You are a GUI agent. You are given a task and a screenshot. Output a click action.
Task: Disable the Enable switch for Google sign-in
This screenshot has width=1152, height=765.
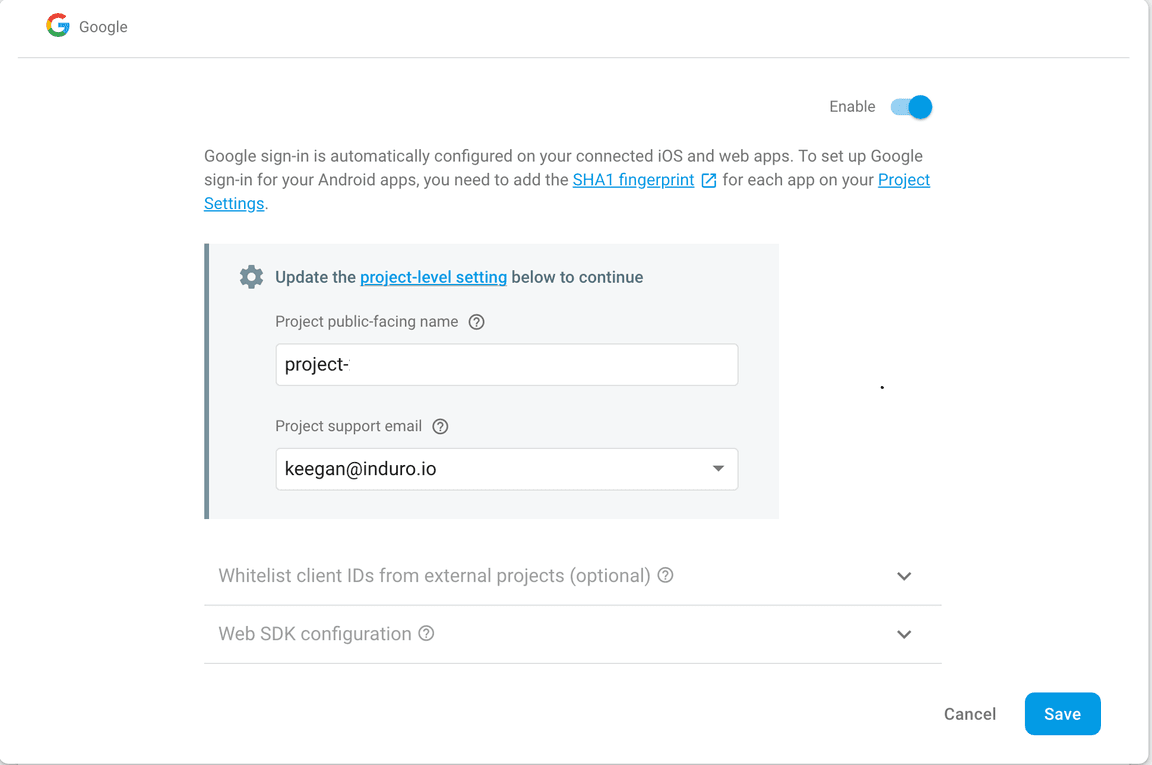coord(911,106)
